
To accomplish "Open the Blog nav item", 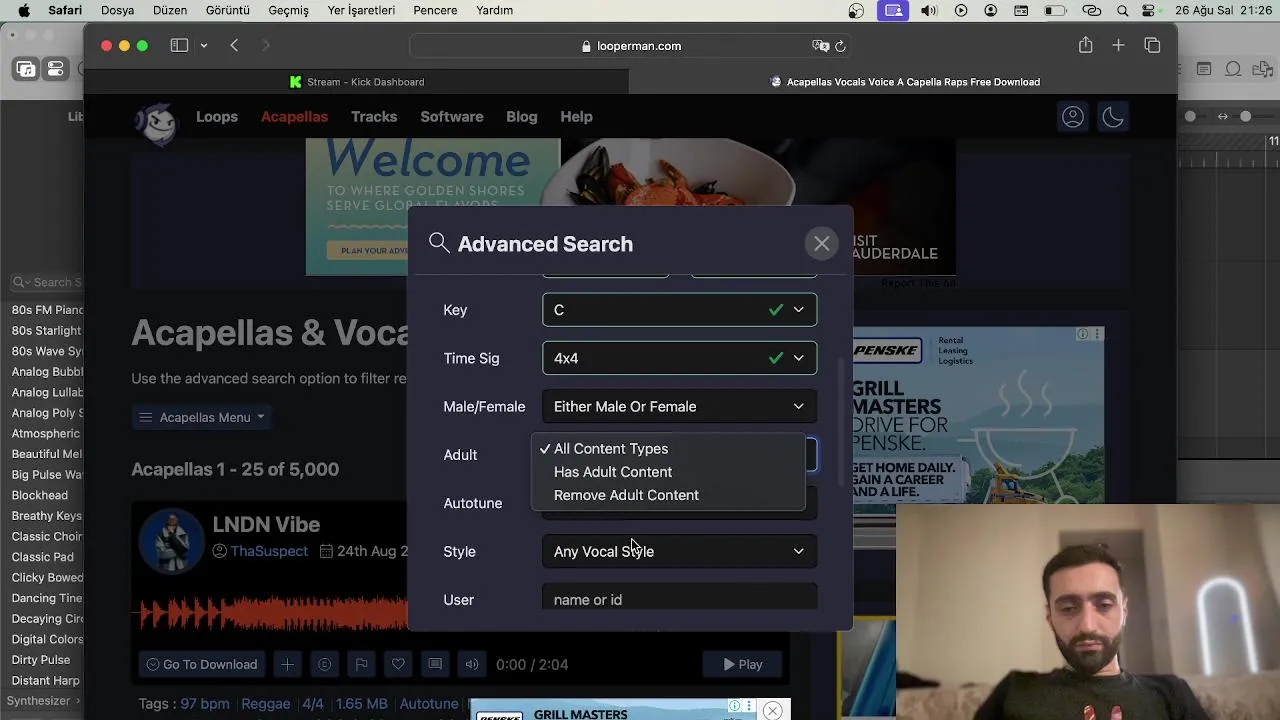I will [521, 117].
